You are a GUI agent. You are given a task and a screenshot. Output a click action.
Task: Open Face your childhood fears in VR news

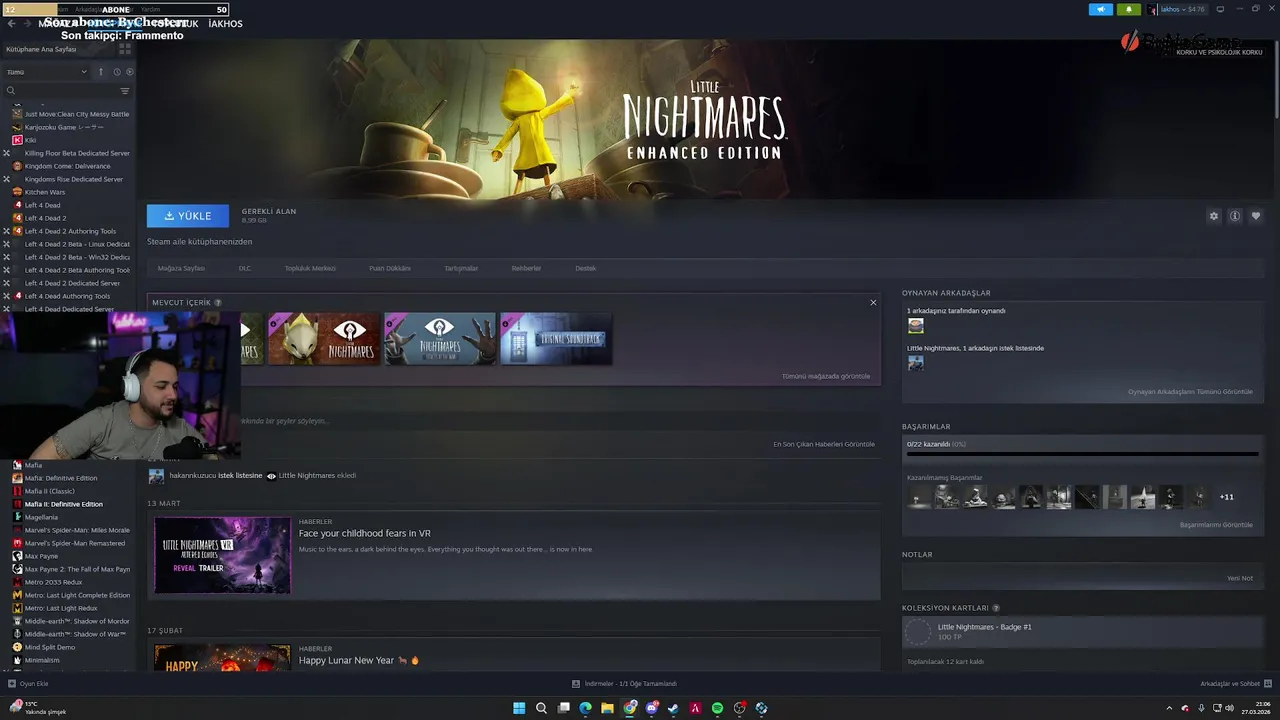click(365, 533)
